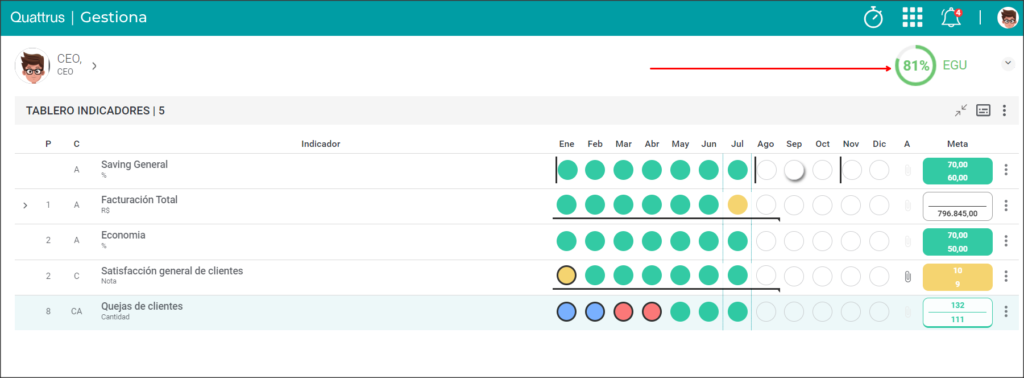Viewport: 1024px width, 378px height.
Task: Click attachment clip on Facturación Total row
Action: click(x=907, y=206)
